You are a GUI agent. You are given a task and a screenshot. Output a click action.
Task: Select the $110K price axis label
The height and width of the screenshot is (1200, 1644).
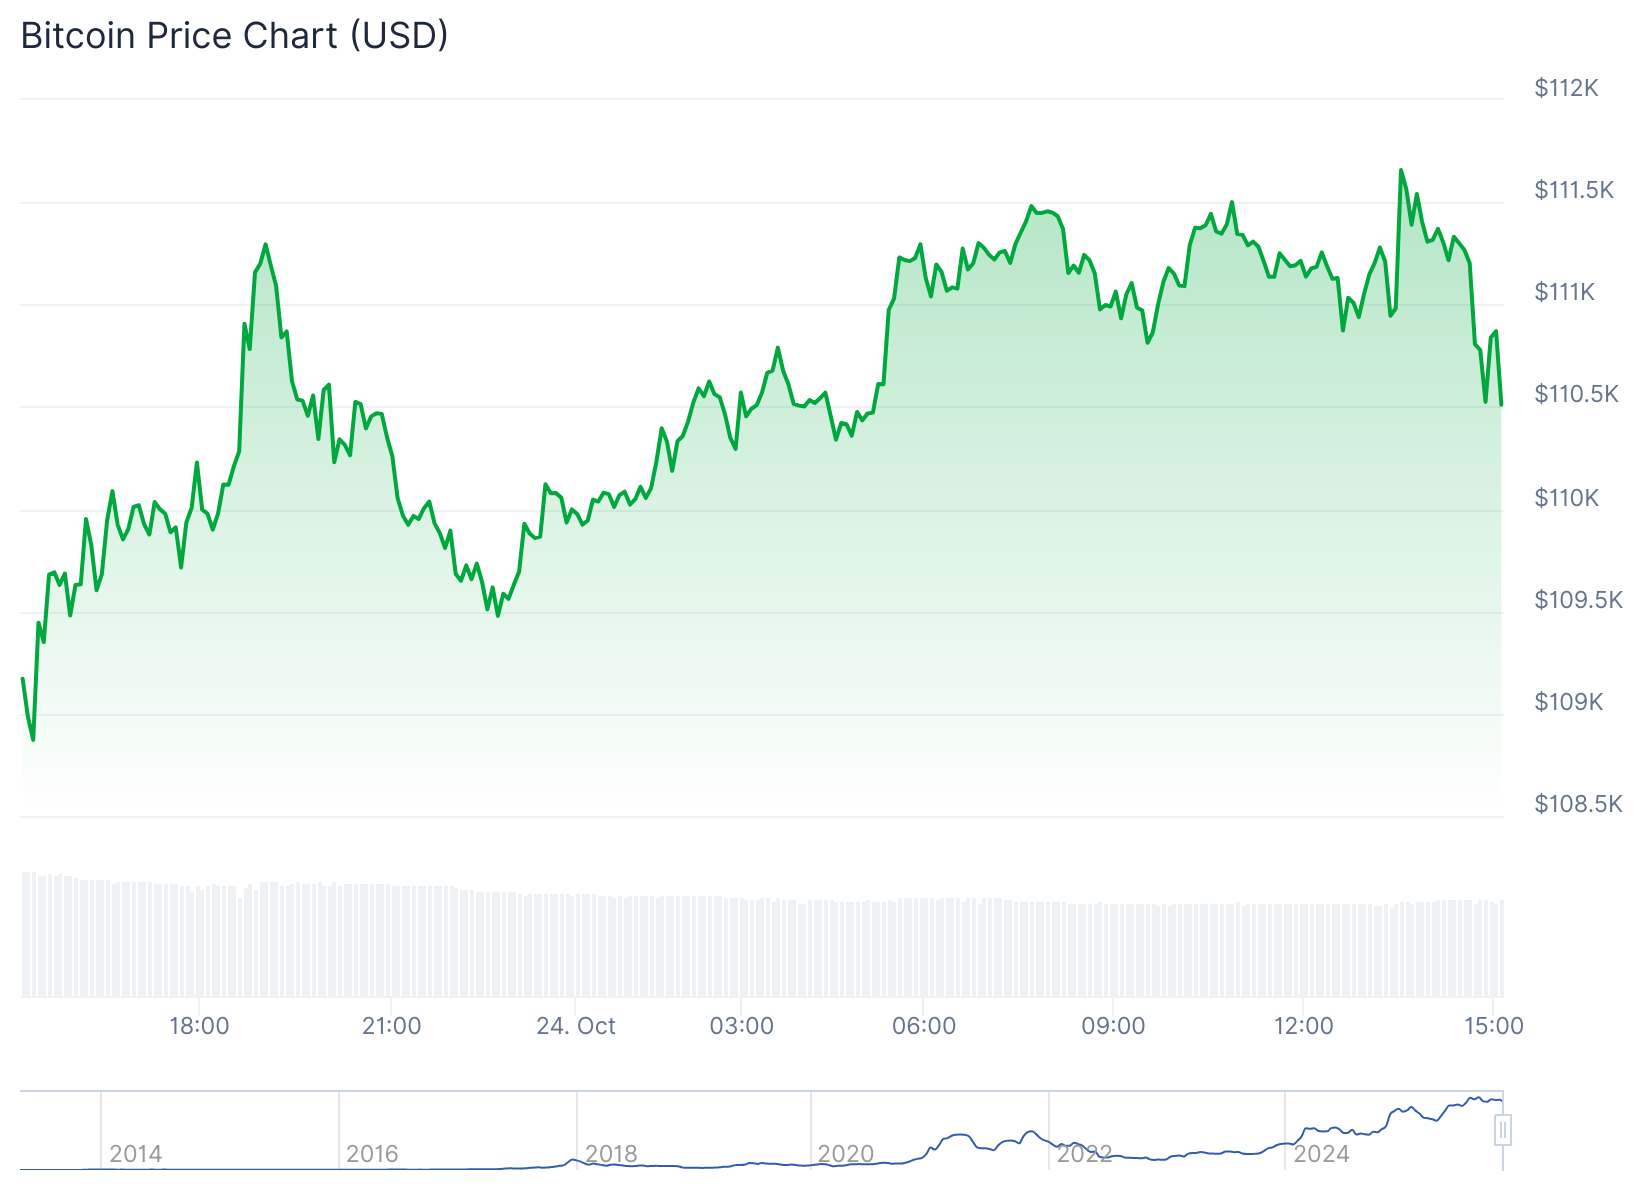click(x=1566, y=498)
